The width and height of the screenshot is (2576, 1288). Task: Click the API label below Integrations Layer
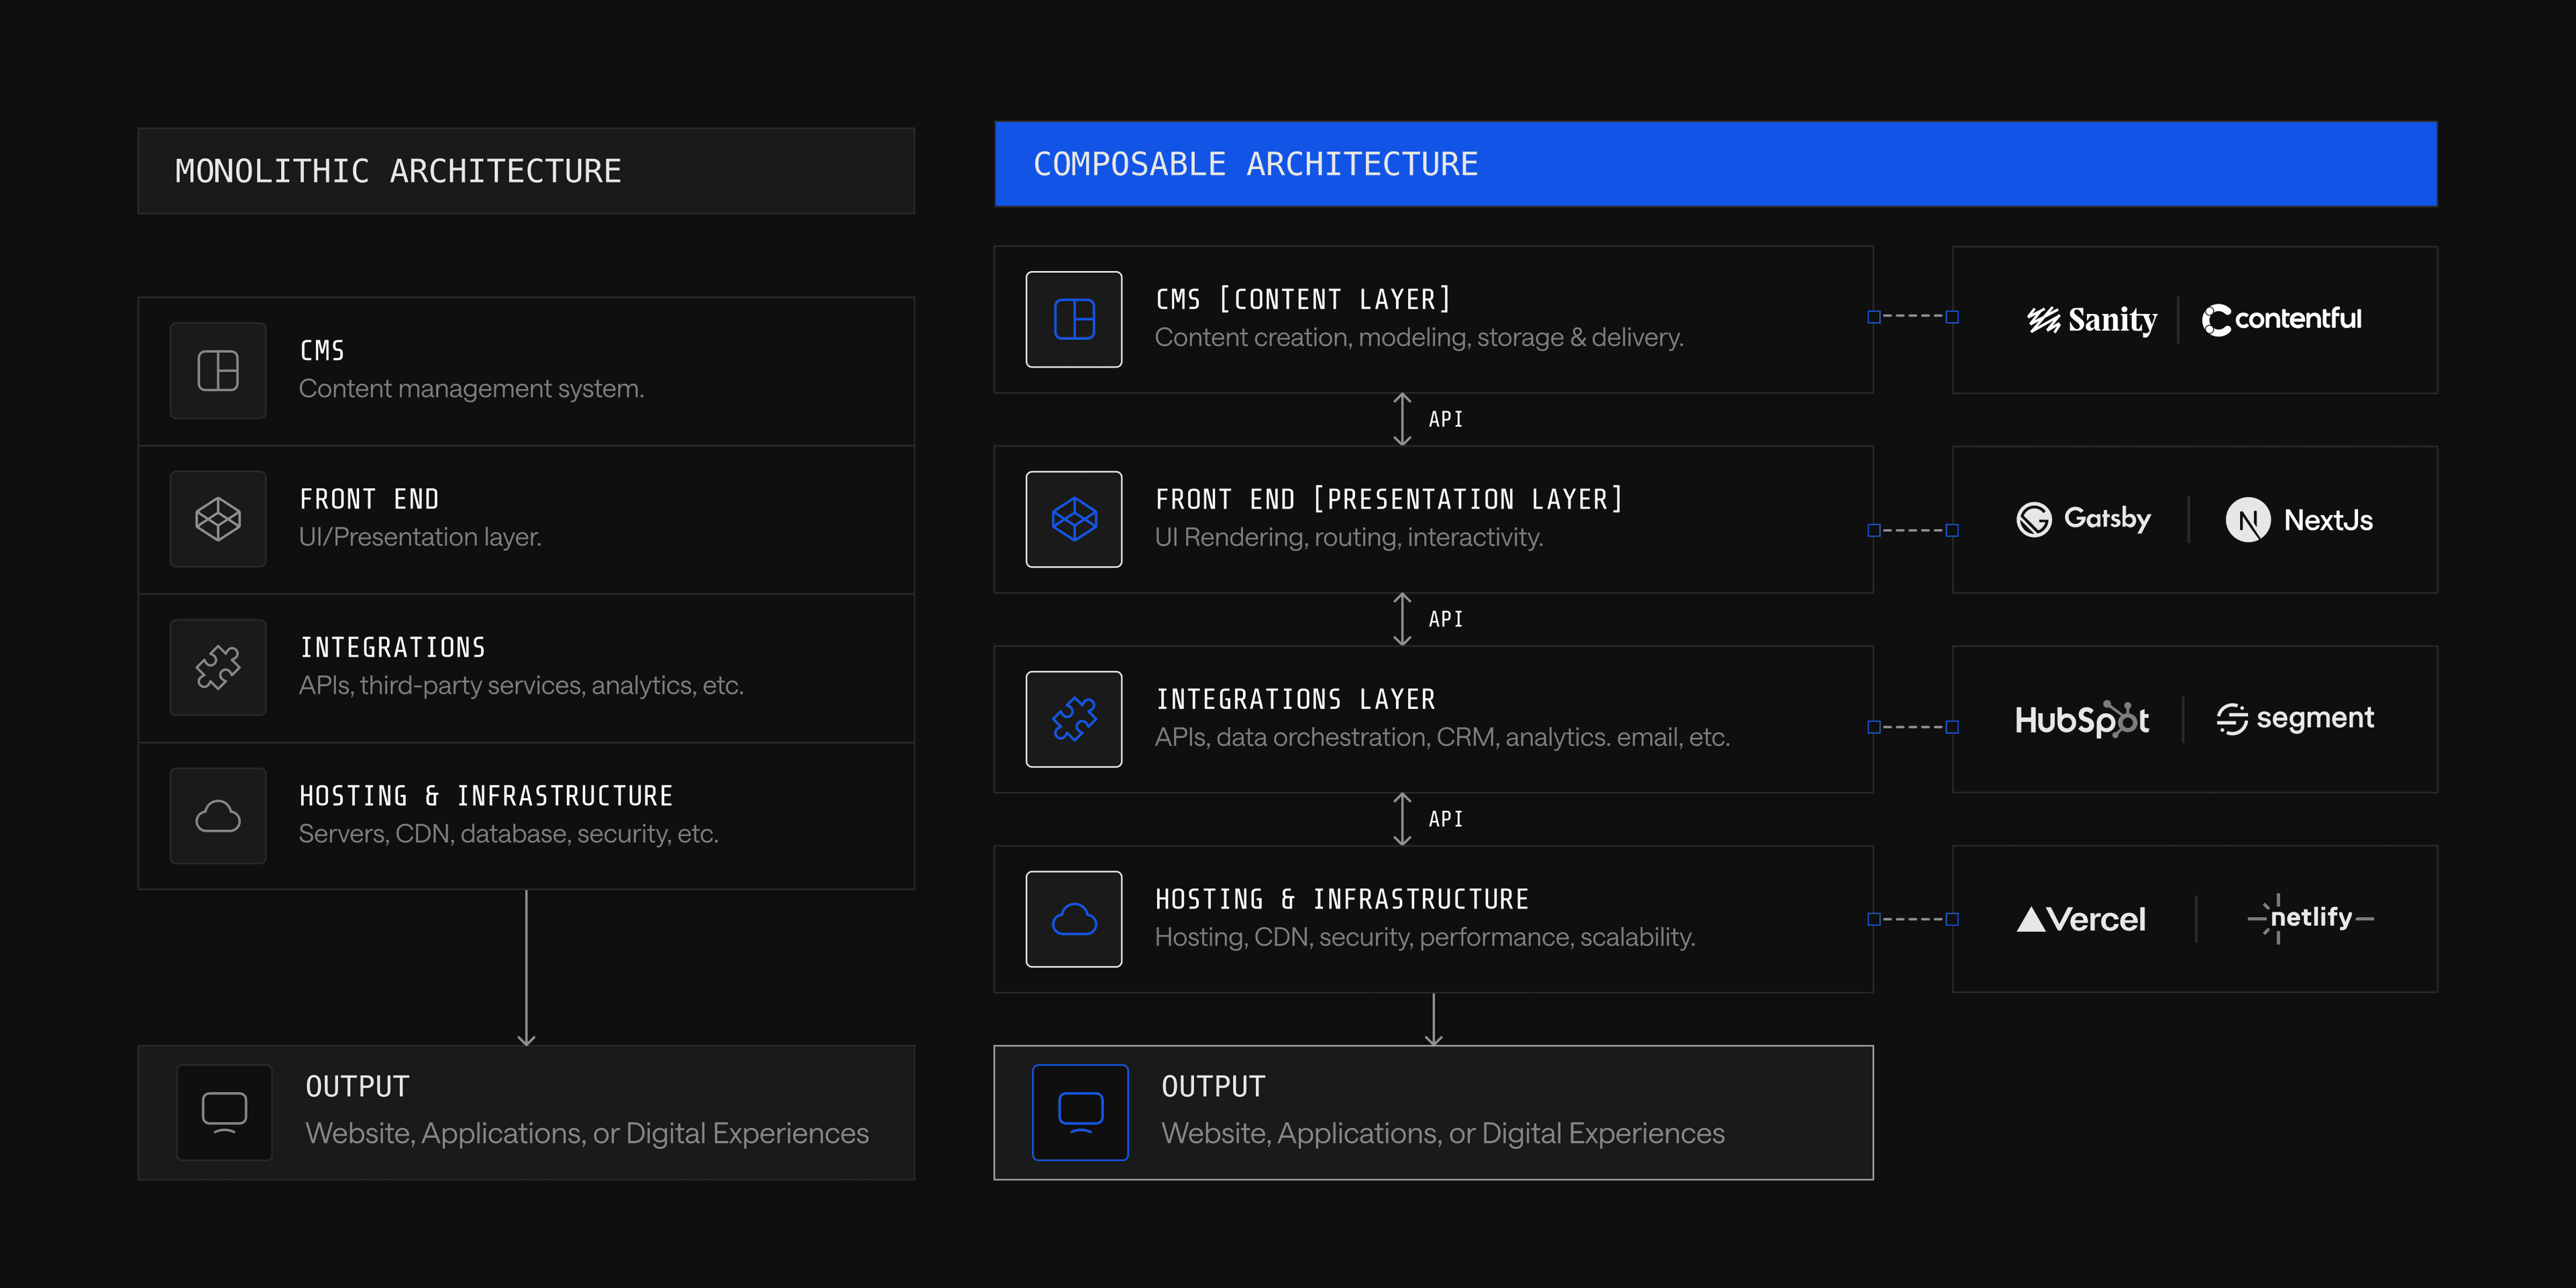coord(1445,820)
